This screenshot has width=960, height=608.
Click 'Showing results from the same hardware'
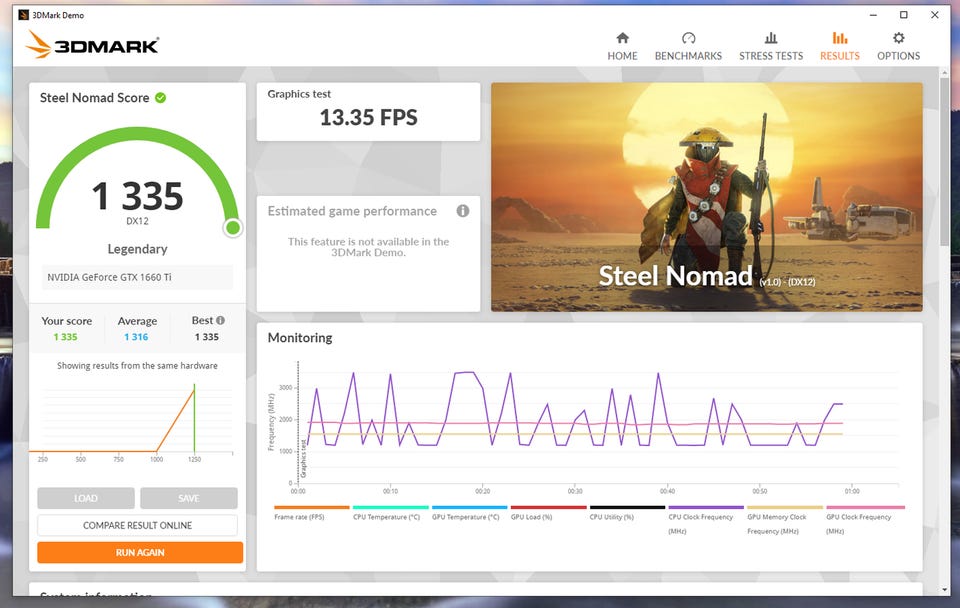point(137,366)
